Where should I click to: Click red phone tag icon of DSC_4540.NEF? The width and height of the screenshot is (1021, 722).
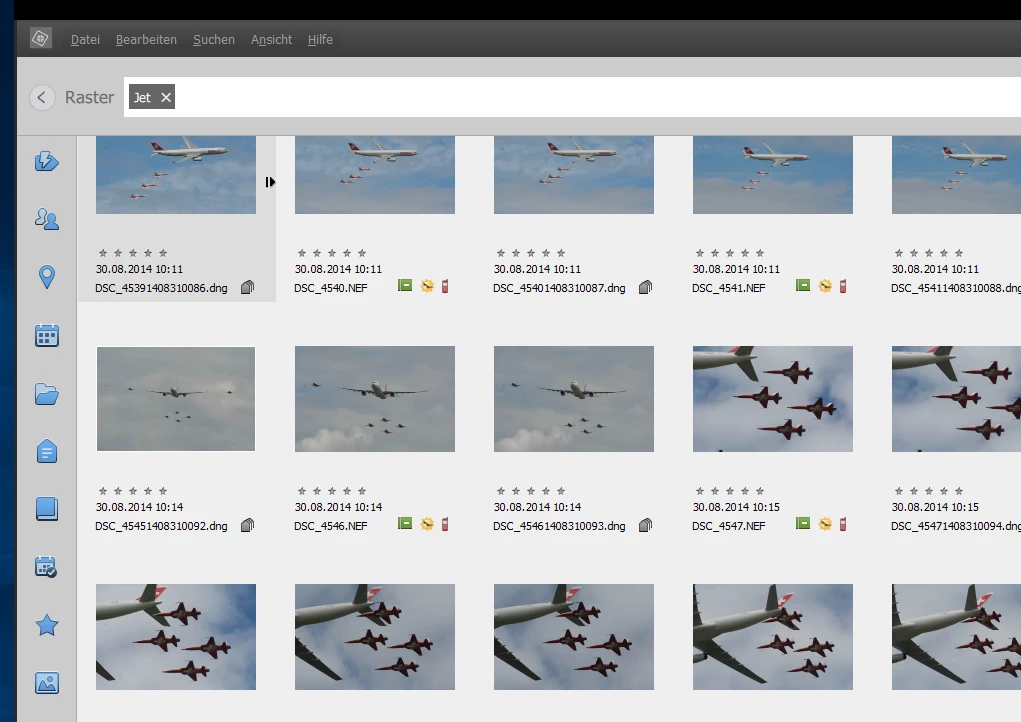pyautogui.click(x=445, y=286)
